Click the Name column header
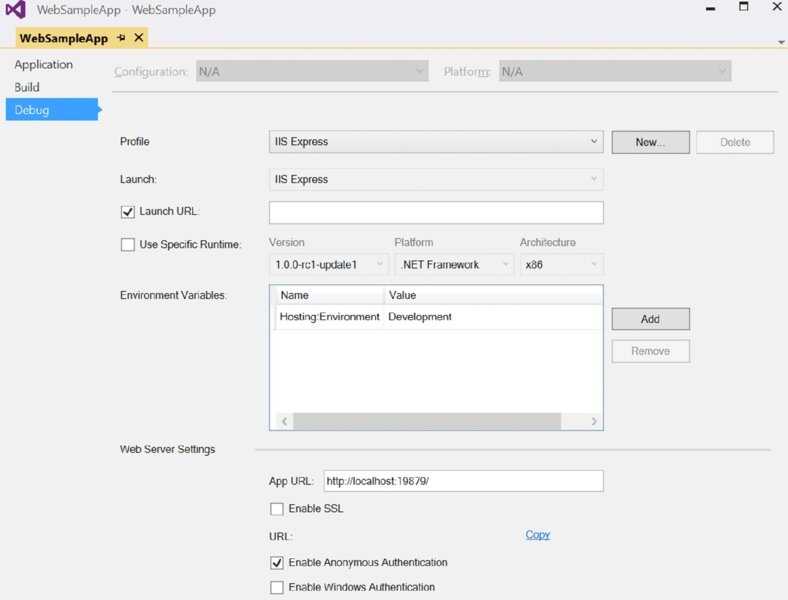Screen dimensions: 788x600 [329, 295]
